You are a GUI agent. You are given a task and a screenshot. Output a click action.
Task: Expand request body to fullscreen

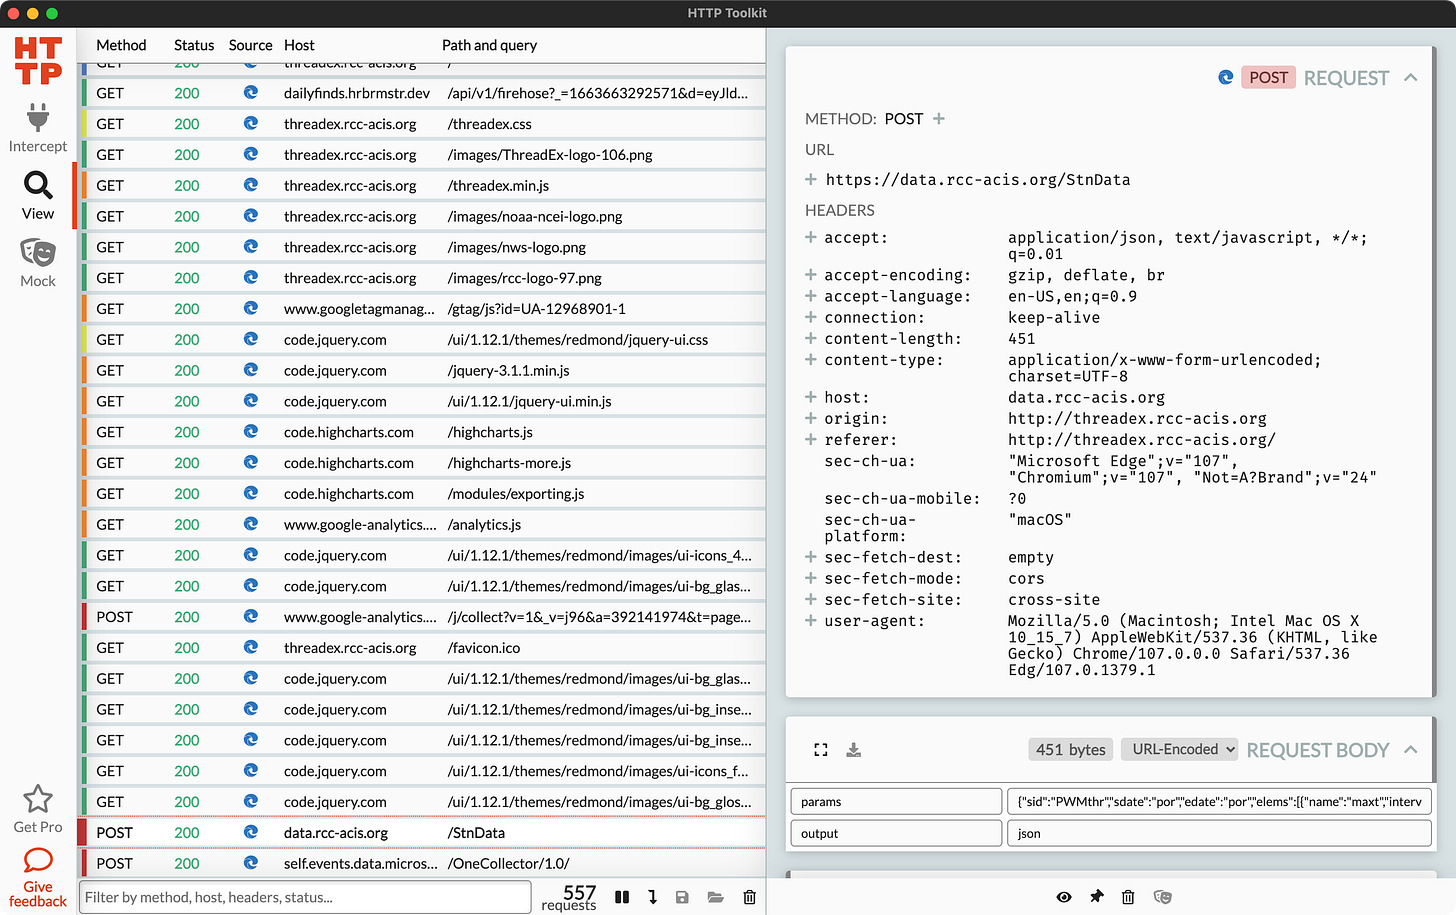pos(821,749)
